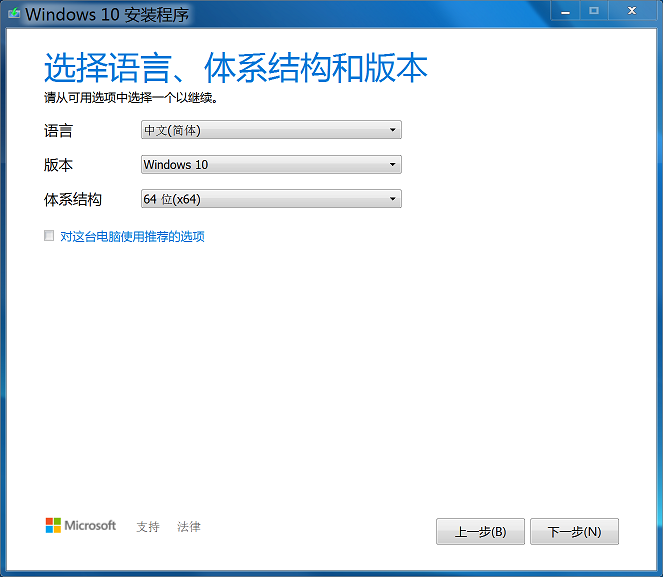Click the setup program icon in the title bar
The image size is (663, 577).
(x=14, y=14)
